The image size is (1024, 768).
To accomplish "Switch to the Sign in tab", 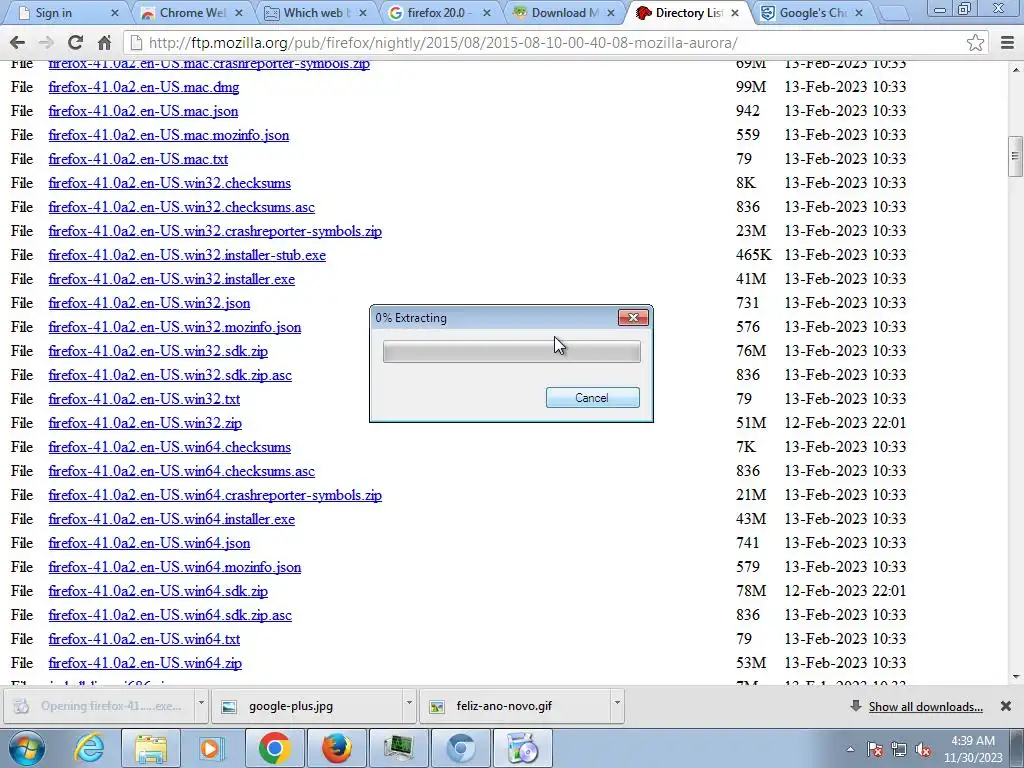I will click(x=63, y=12).
